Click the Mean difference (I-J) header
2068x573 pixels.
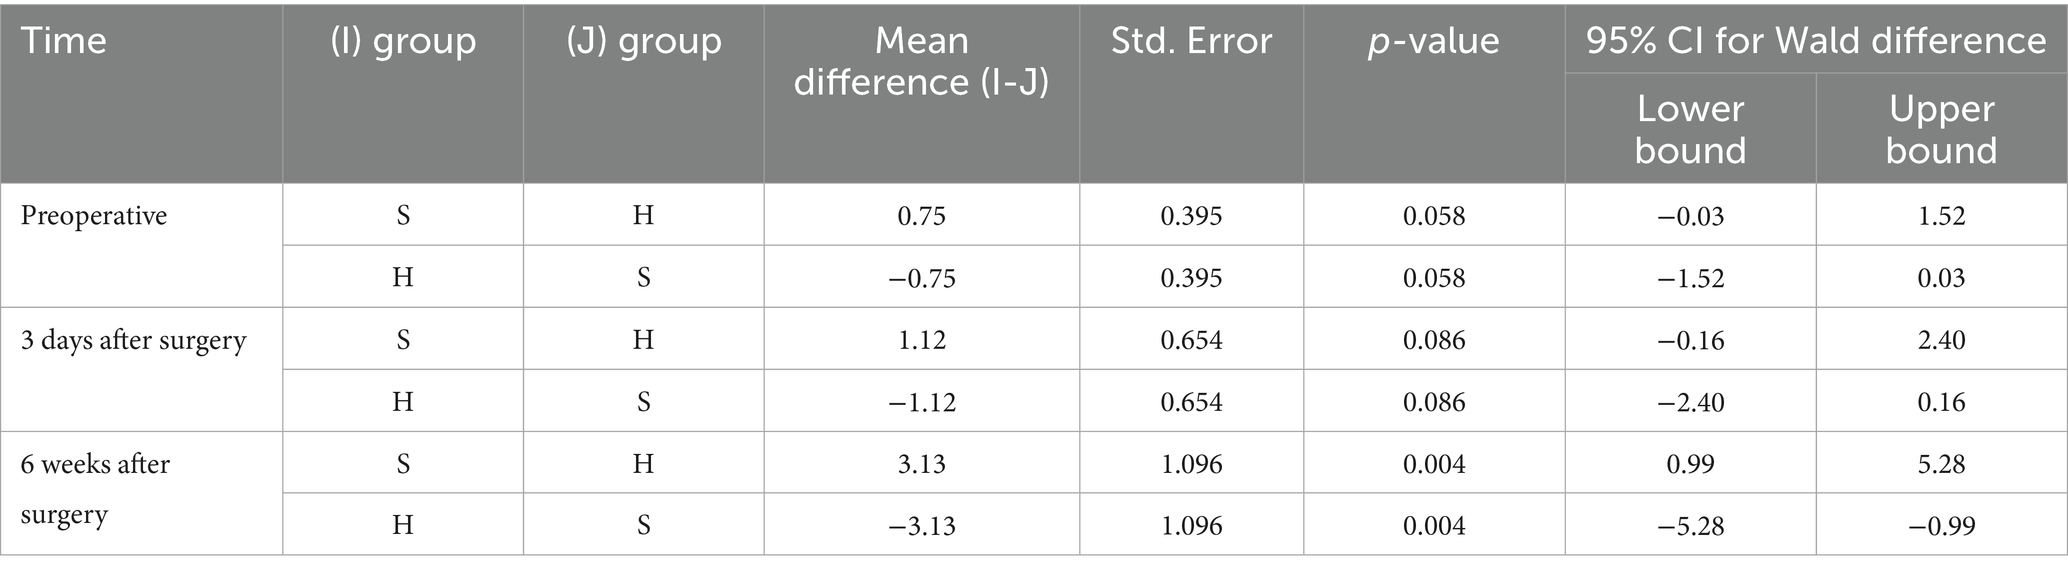point(921,62)
